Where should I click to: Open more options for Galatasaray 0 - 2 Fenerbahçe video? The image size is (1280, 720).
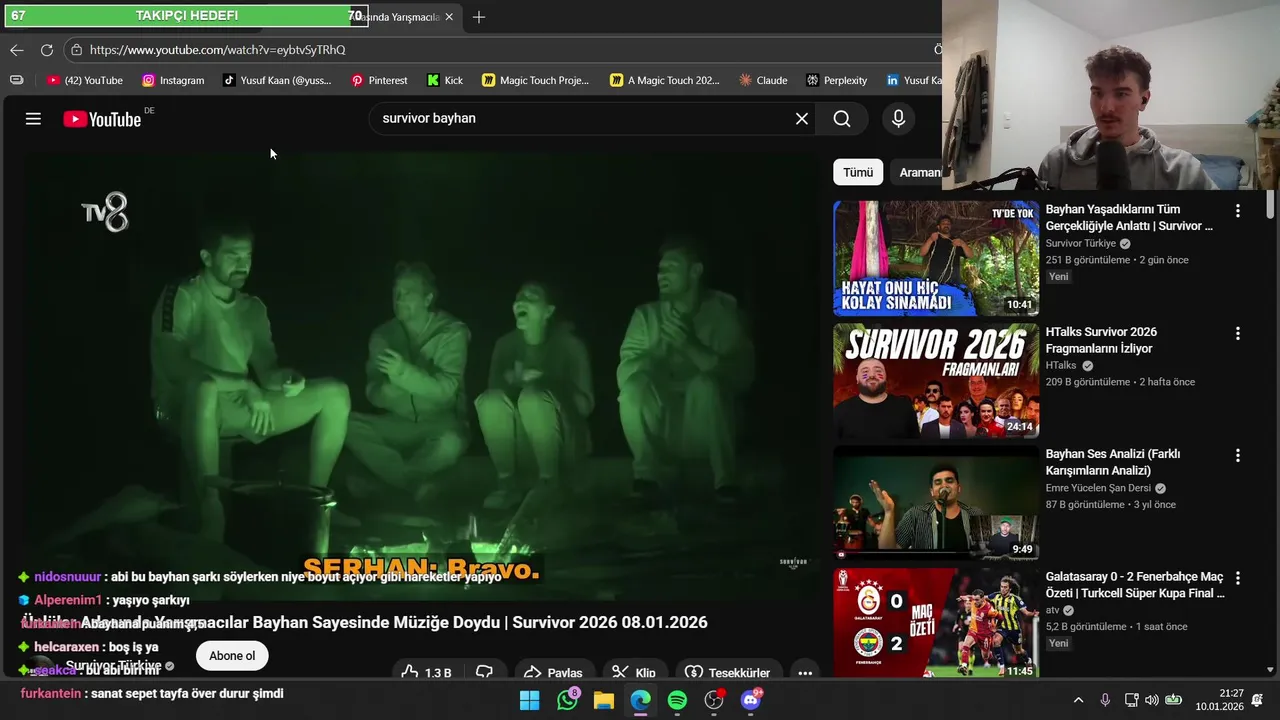(x=1238, y=578)
